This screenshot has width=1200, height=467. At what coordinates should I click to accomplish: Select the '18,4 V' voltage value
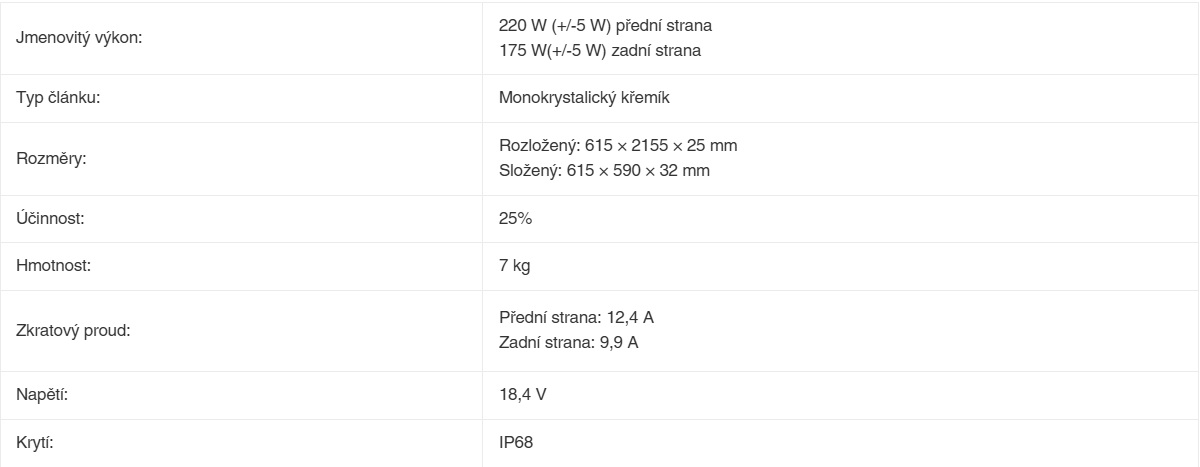tap(522, 394)
